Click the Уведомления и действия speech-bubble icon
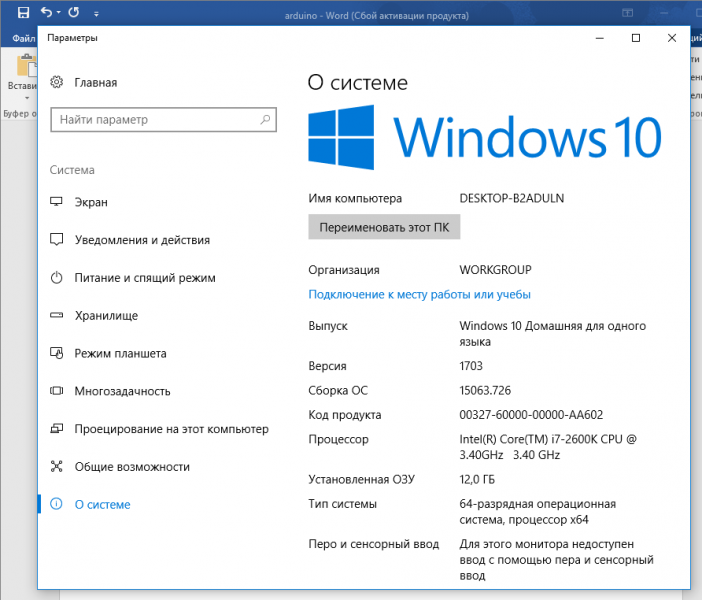702x600 pixels. coord(56,240)
